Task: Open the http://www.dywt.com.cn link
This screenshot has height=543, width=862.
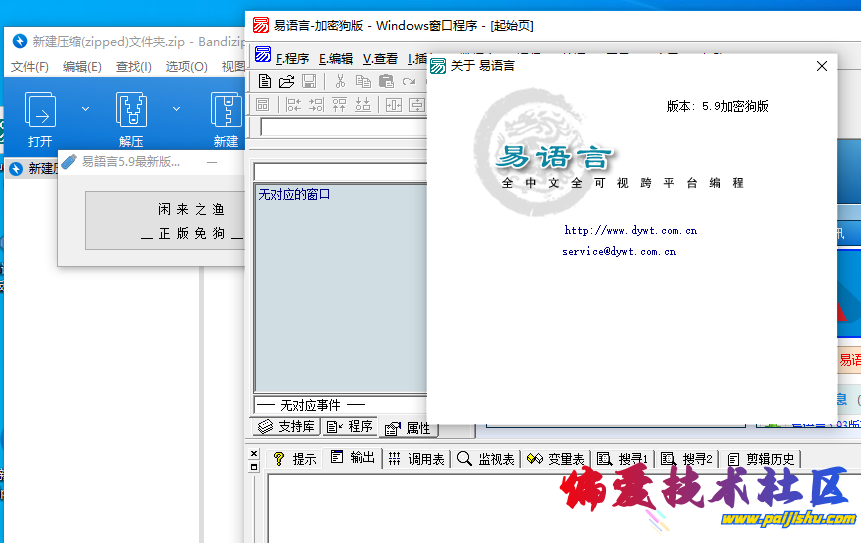Action: pyautogui.click(x=630, y=230)
